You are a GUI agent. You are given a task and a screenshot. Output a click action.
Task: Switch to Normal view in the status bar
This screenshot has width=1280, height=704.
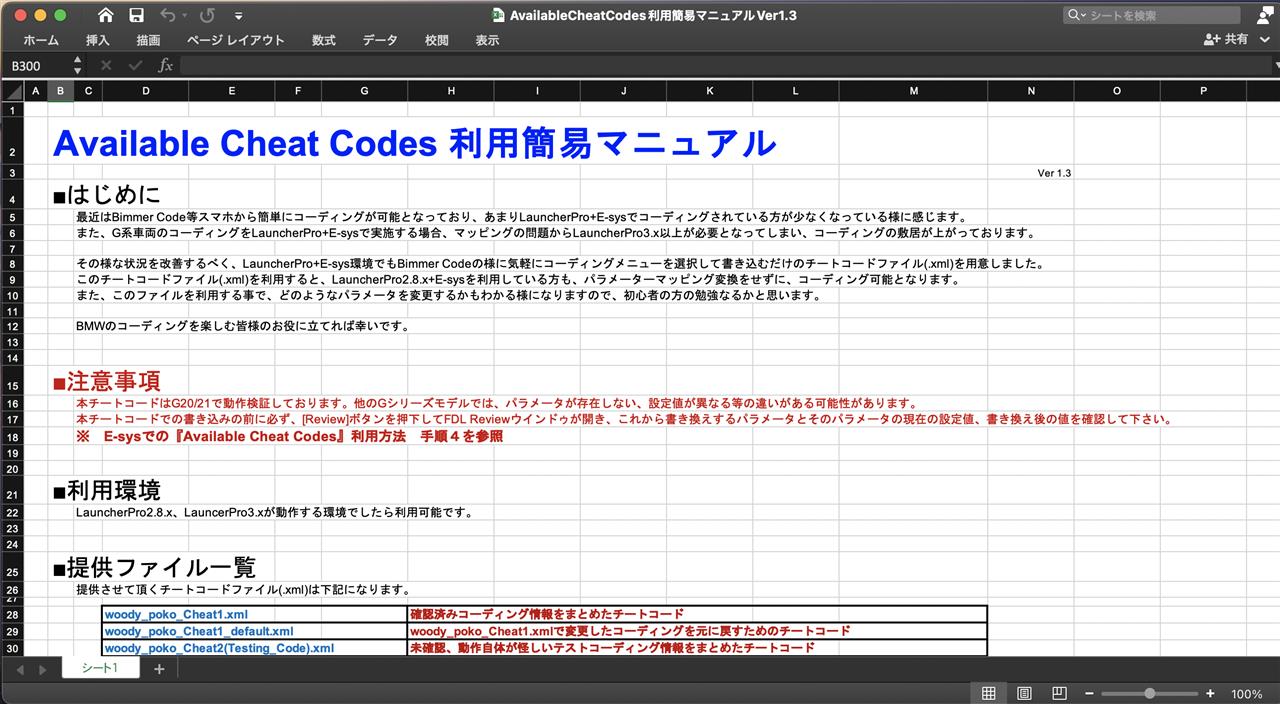(x=988, y=693)
